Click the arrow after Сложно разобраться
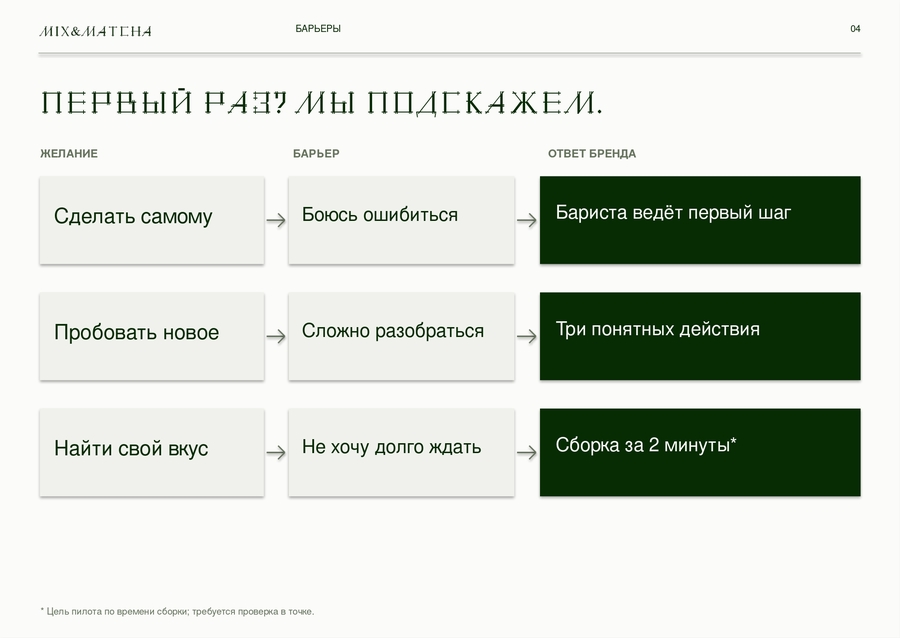This screenshot has width=900, height=638. (527, 336)
